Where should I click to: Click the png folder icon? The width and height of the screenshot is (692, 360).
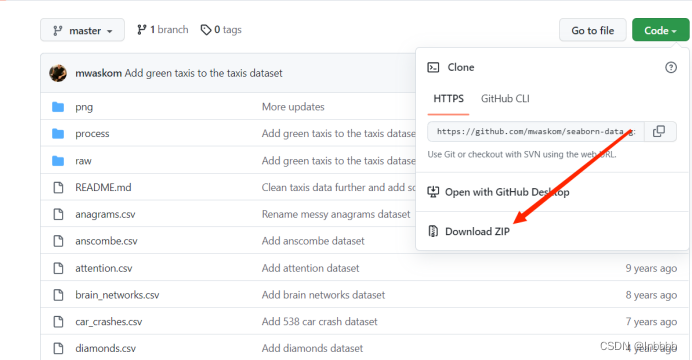click(x=58, y=107)
